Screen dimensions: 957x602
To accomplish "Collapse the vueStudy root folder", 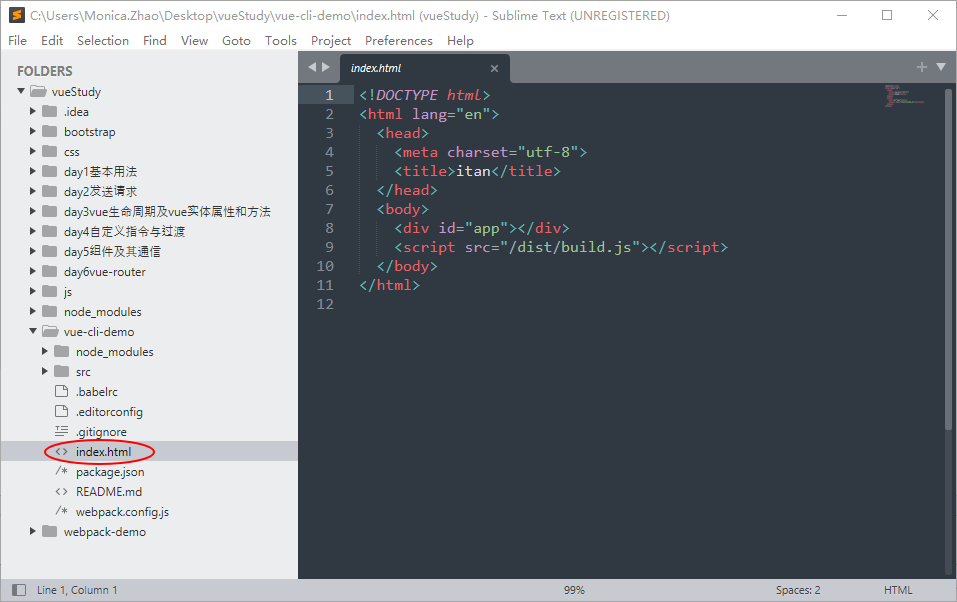I will coord(21,91).
